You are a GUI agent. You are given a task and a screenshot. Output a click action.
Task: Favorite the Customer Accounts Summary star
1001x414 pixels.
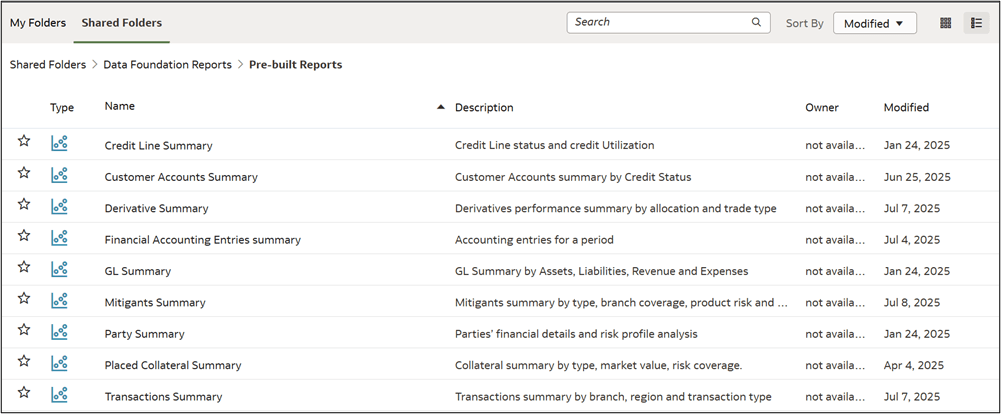point(24,175)
